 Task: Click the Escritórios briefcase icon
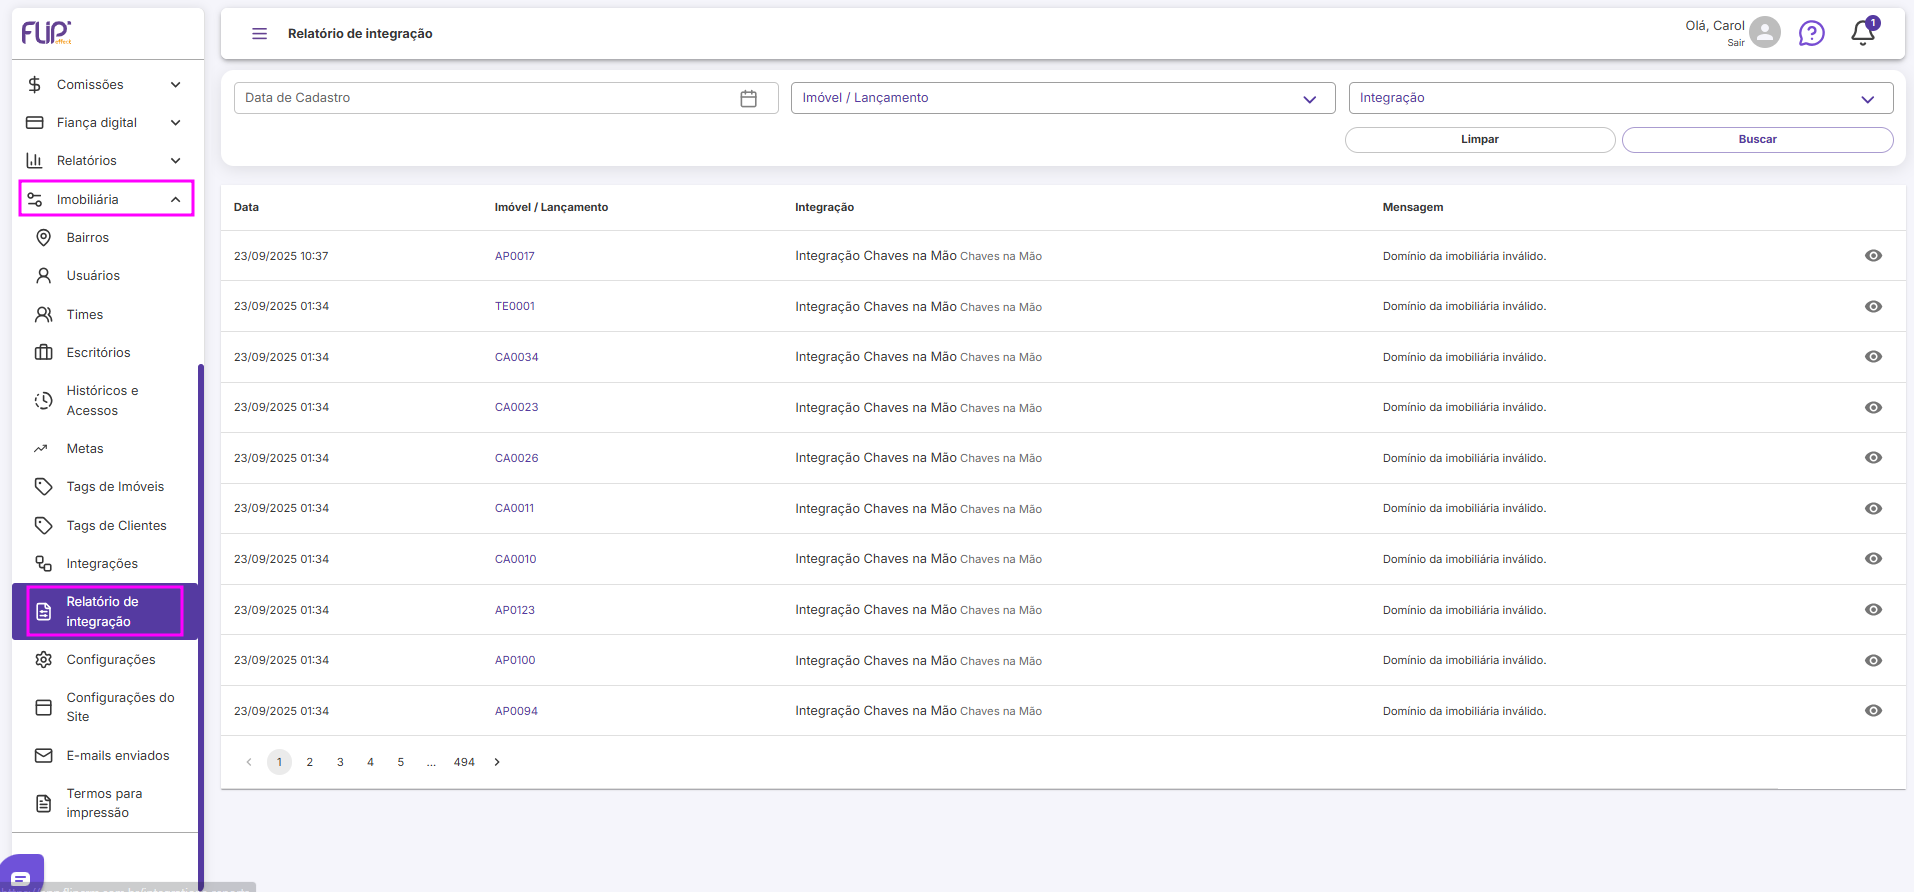pos(44,353)
